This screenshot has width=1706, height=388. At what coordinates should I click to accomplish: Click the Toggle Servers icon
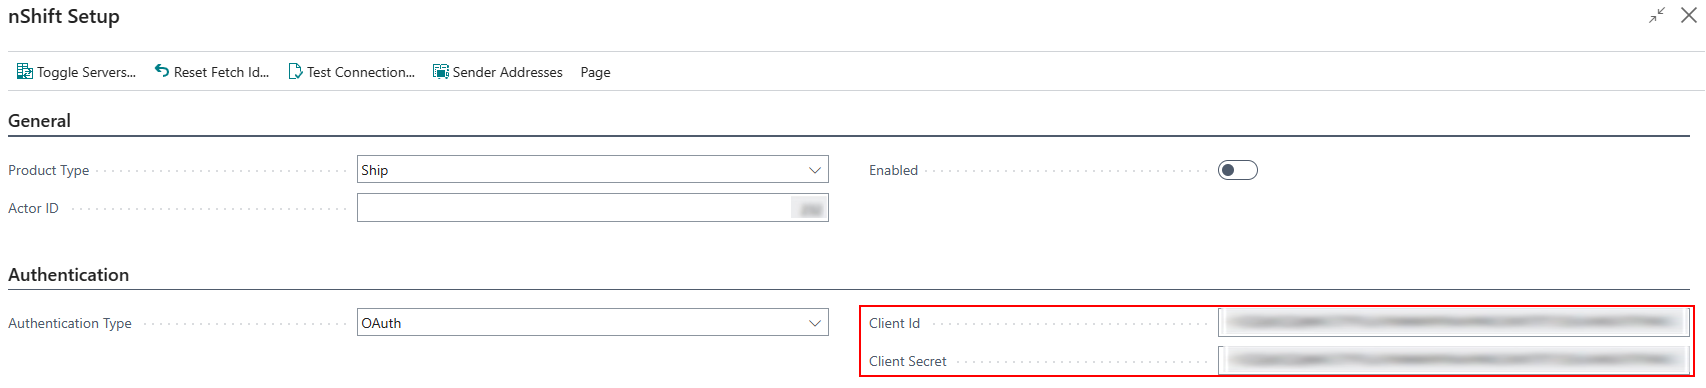click(25, 72)
